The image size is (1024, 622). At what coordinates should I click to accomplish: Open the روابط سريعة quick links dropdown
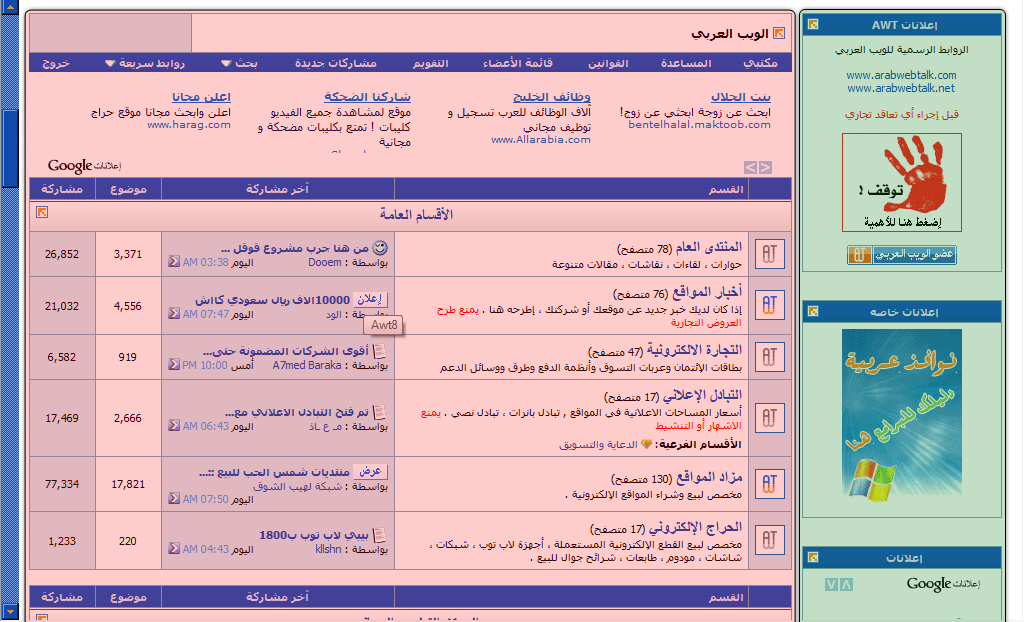tap(145, 63)
